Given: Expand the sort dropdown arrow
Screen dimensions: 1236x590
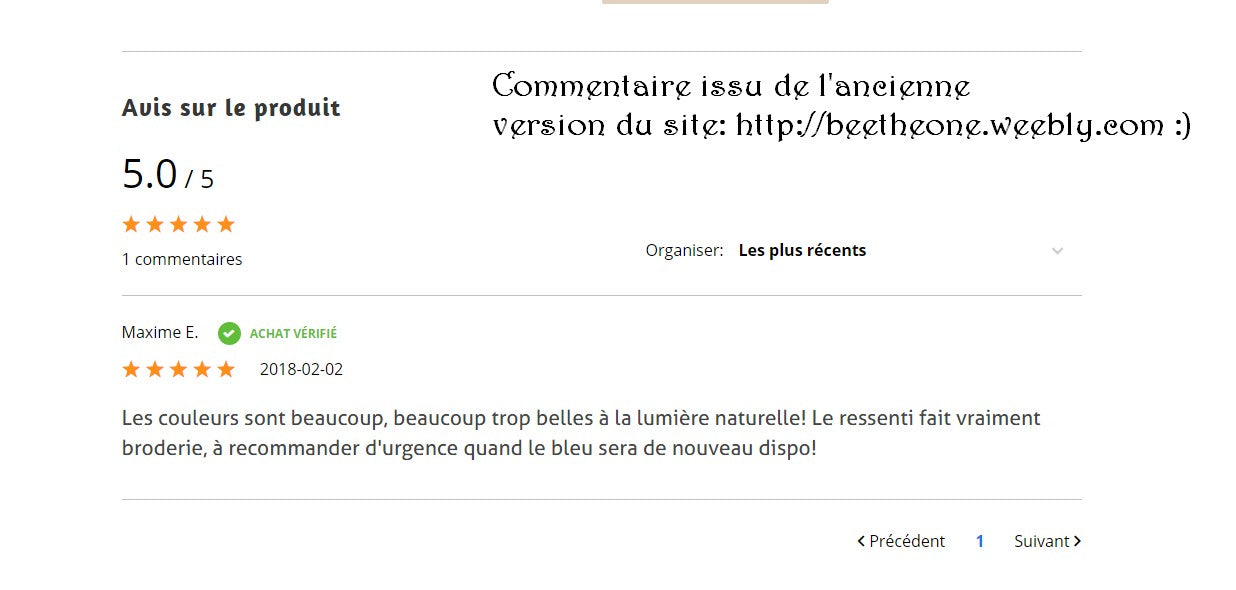Looking at the screenshot, I should pyautogui.click(x=1057, y=251).
